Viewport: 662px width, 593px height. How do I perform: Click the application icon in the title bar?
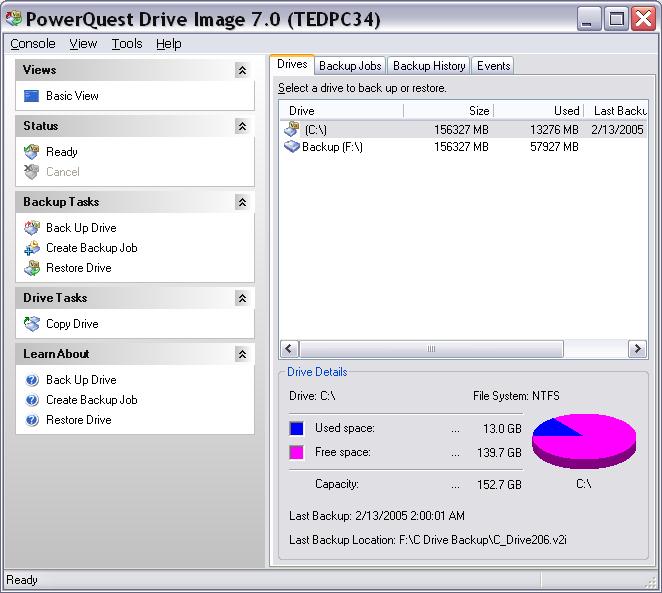coord(14,19)
